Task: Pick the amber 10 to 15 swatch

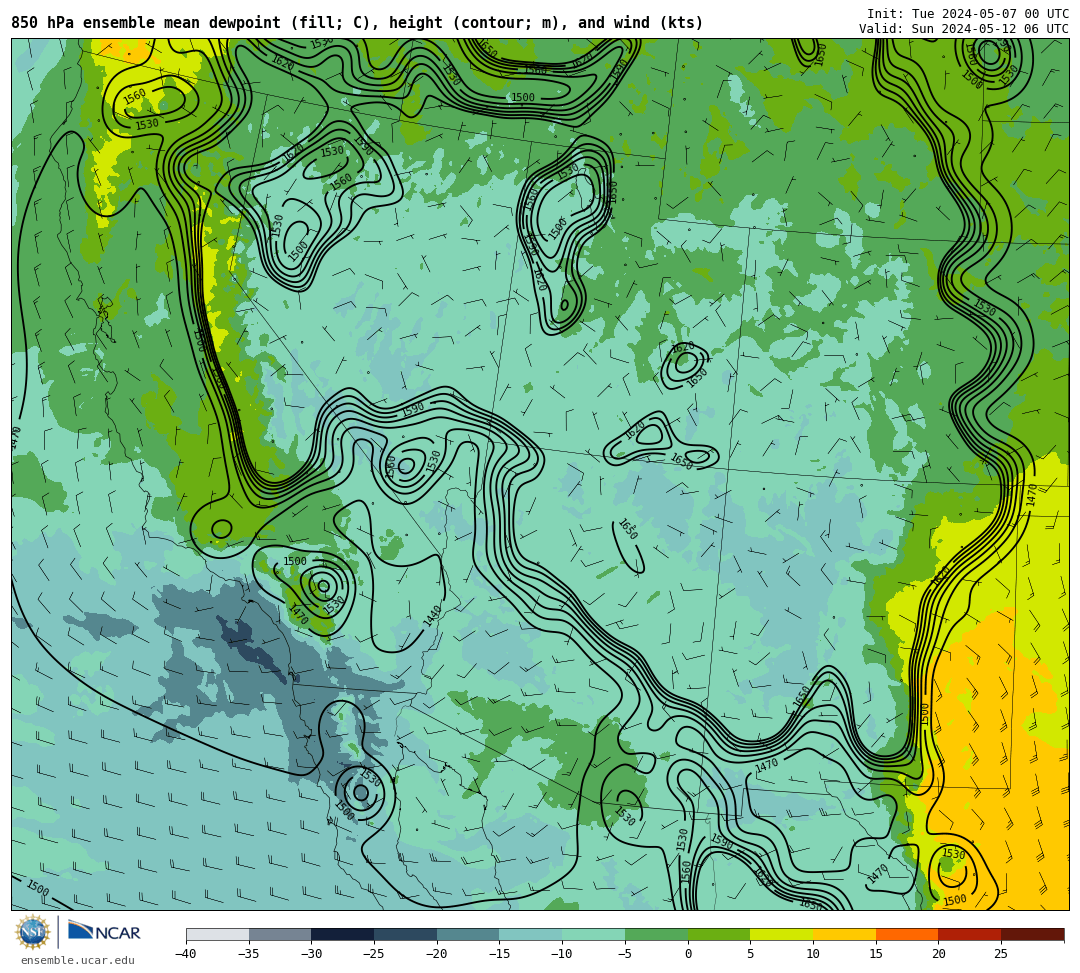Action: 844,934
